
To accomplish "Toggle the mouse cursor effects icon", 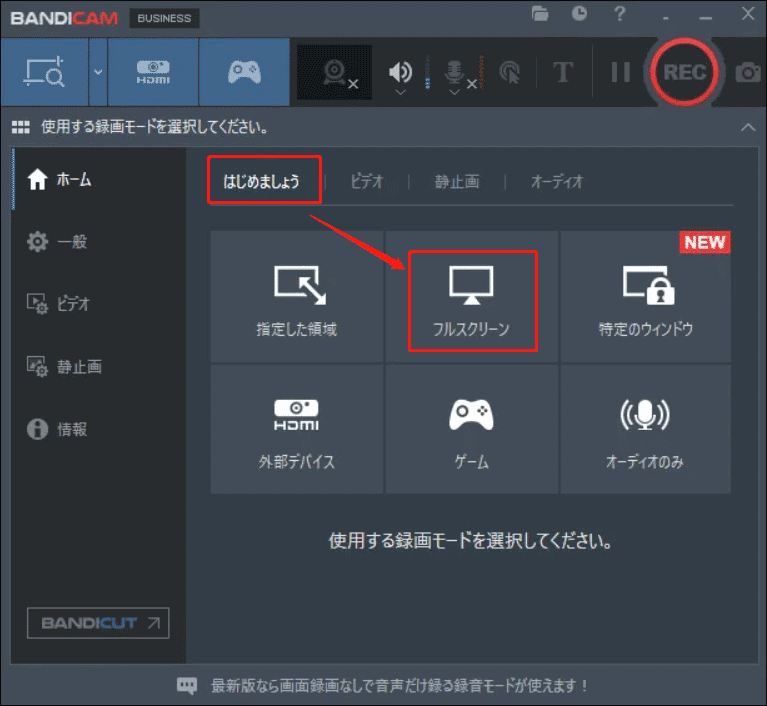I will [x=509, y=72].
